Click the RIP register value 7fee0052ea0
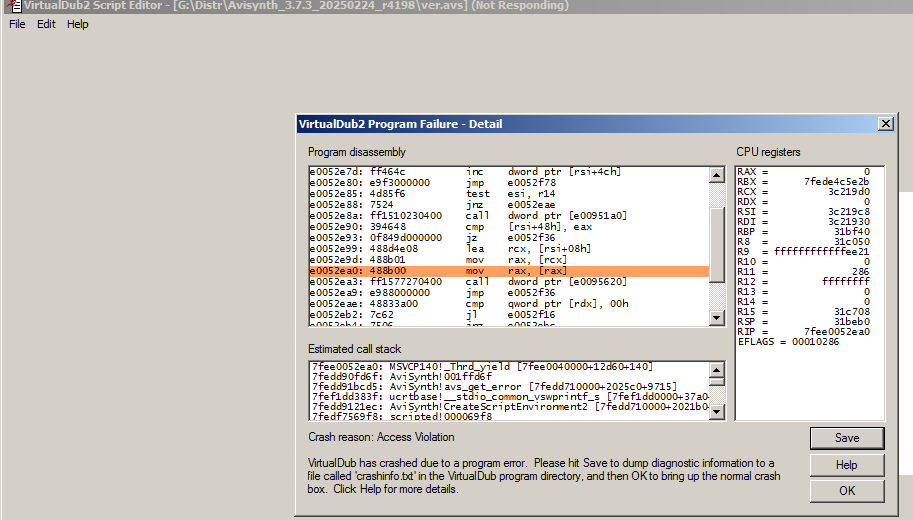The width and height of the screenshot is (913, 520). [837, 331]
